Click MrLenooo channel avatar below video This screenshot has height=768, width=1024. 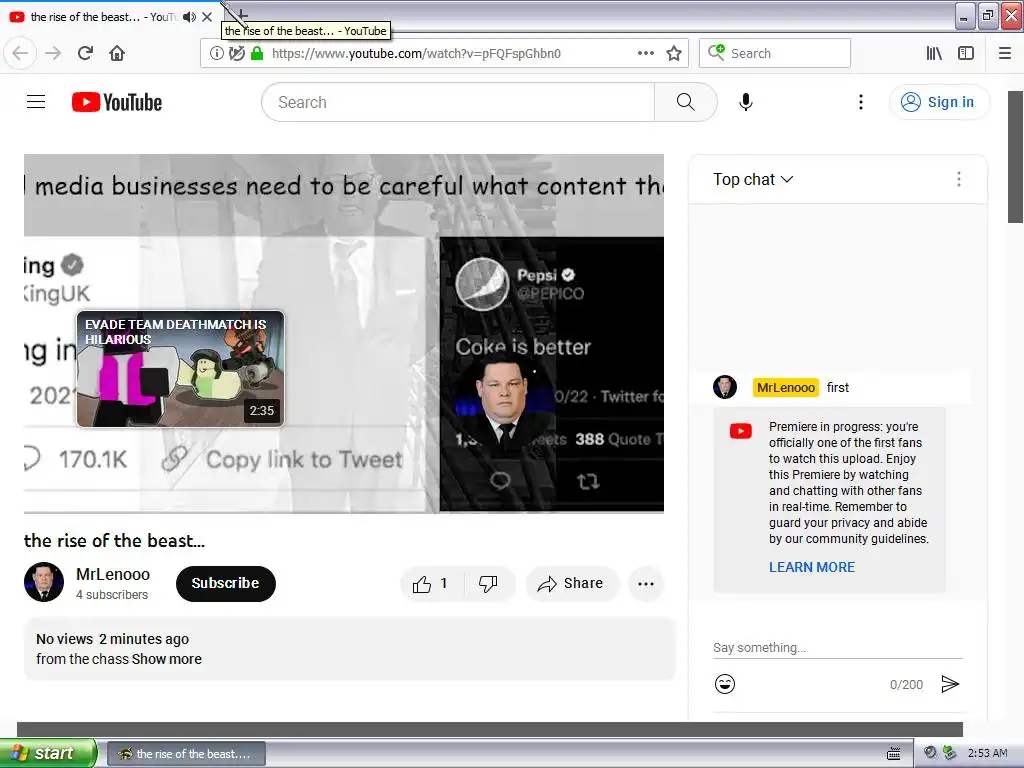[44, 581]
